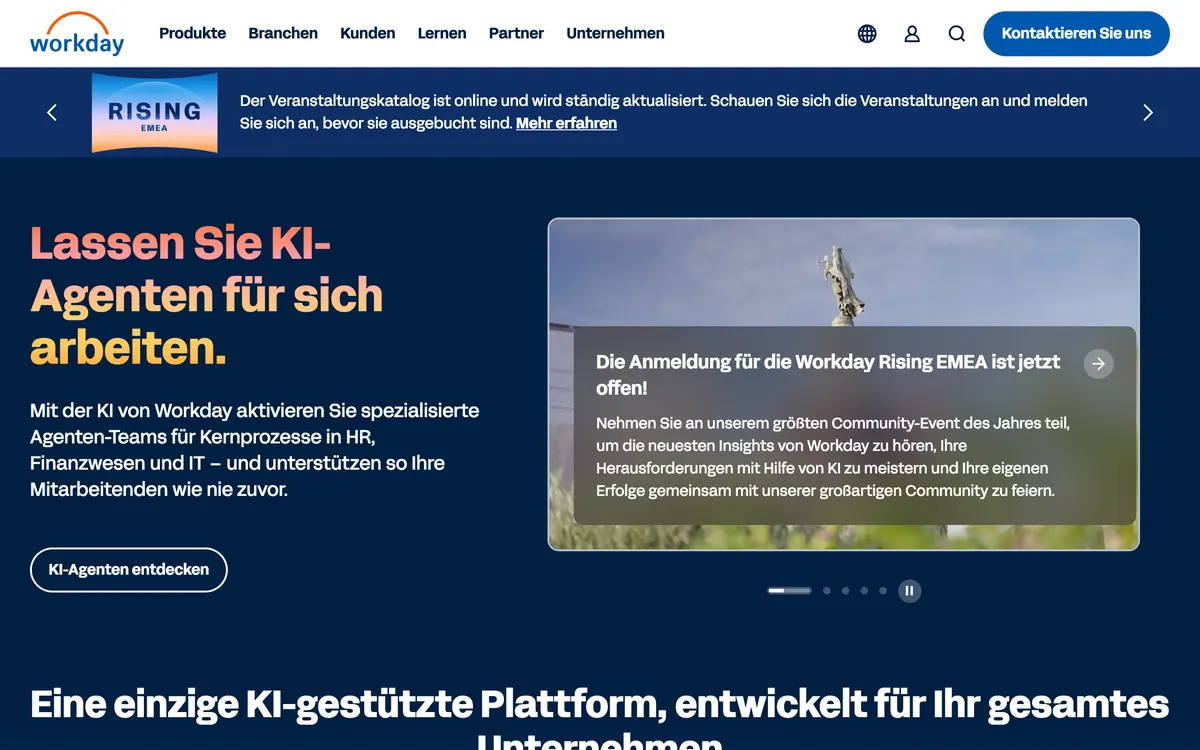Open the Unternehmen menu
1200x750 pixels.
615,33
